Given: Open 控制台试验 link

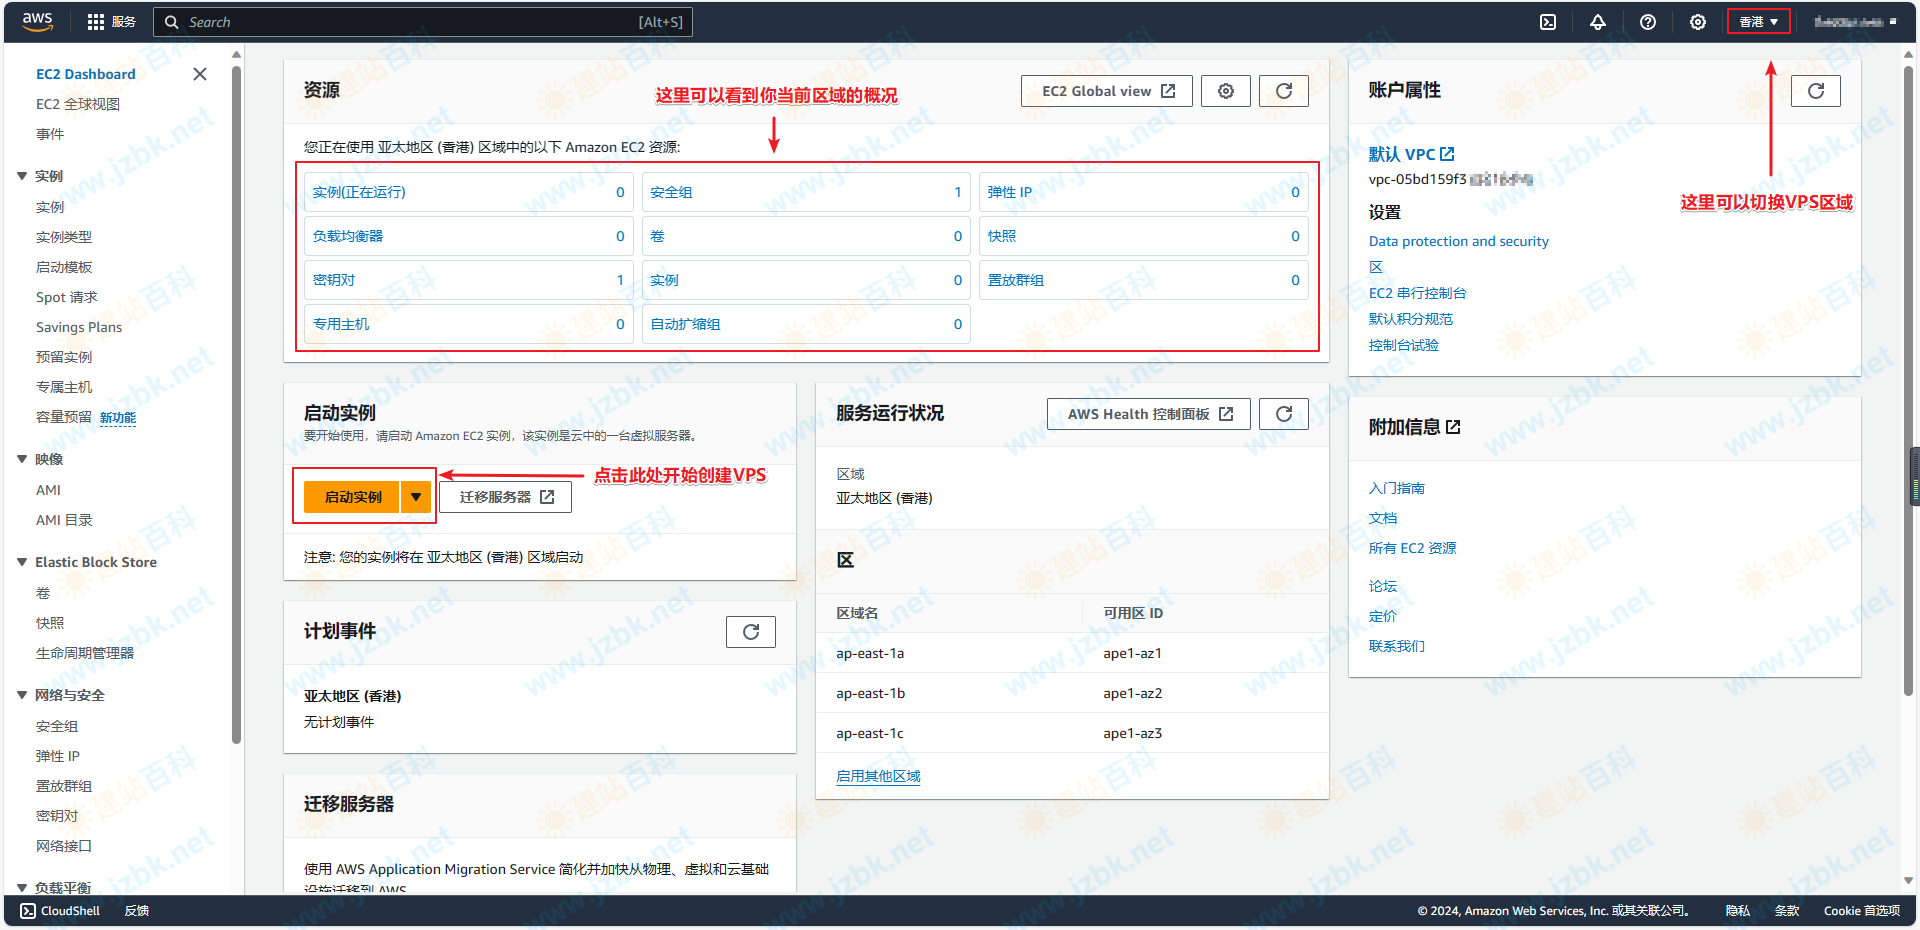Looking at the screenshot, I should click(1404, 345).
